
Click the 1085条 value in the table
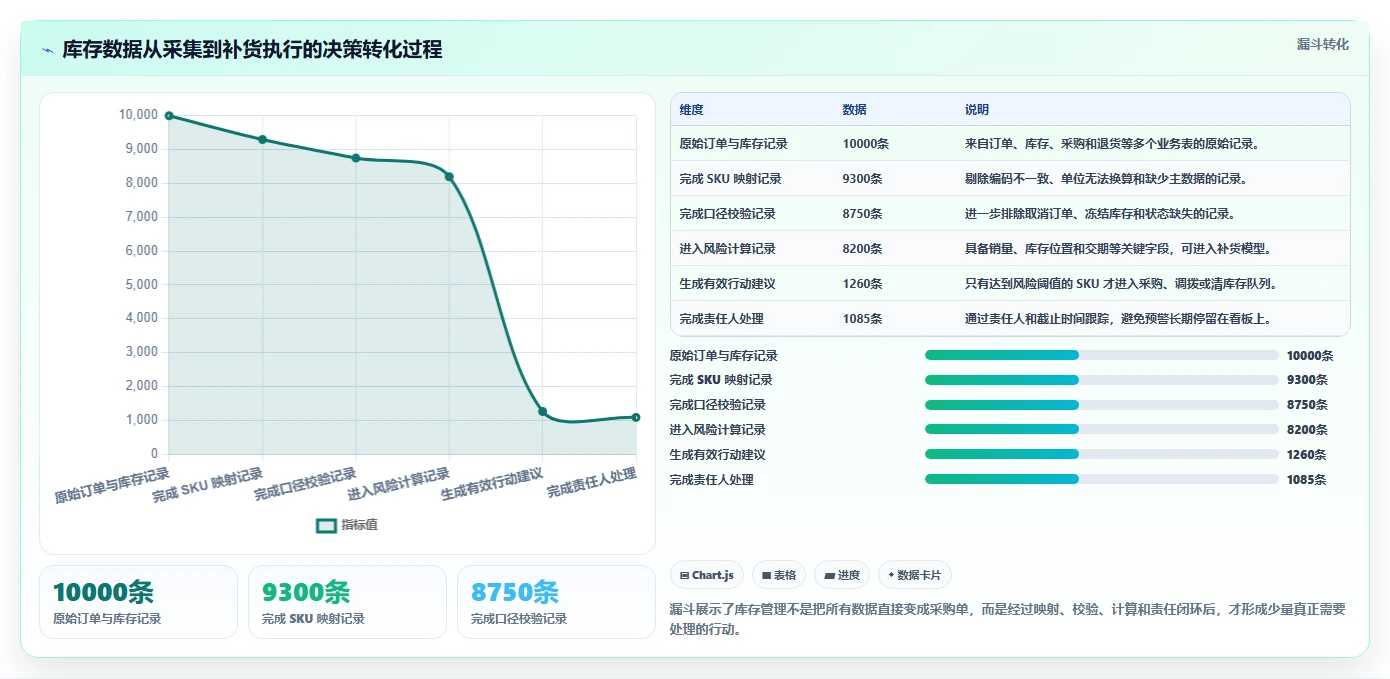pyautogui.click(x=862, y=319)
